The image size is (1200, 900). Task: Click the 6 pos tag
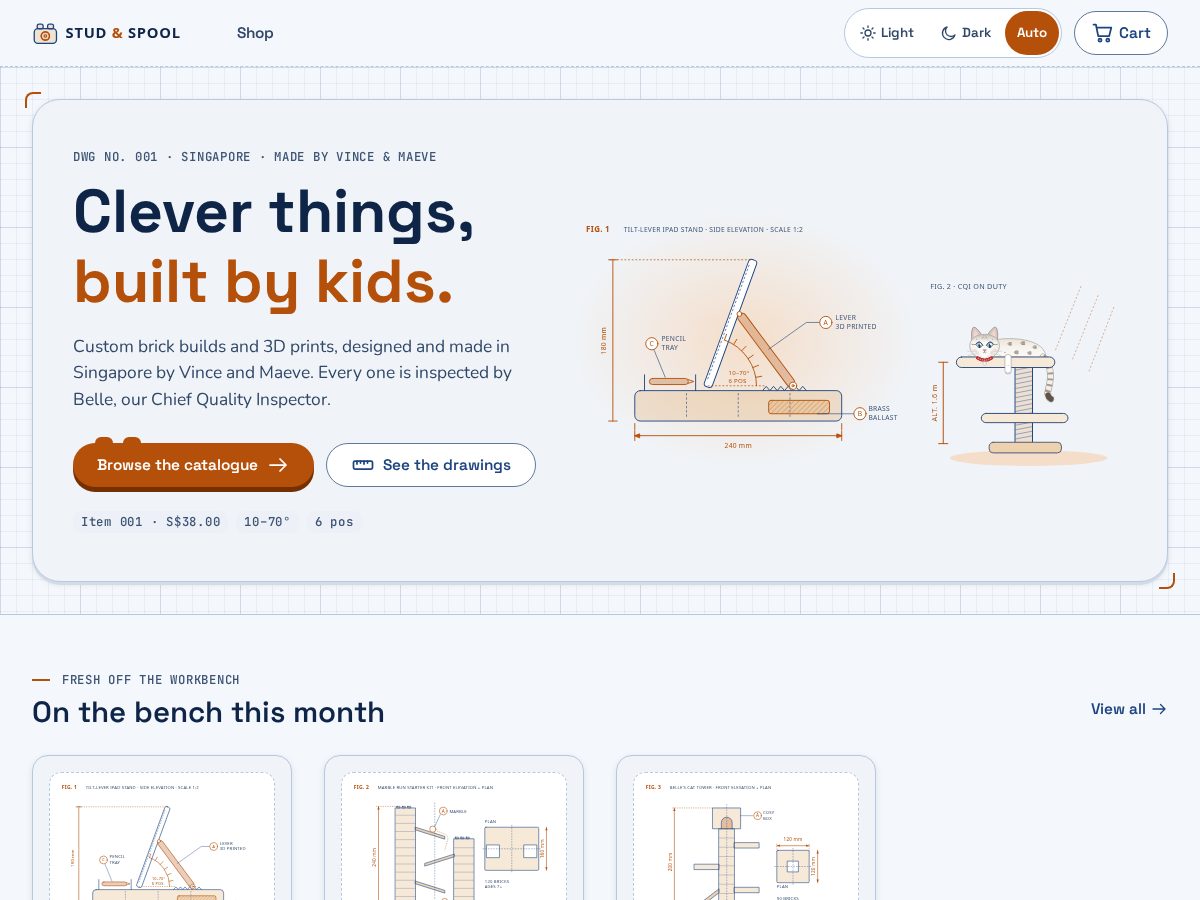(x=334, y=522)
